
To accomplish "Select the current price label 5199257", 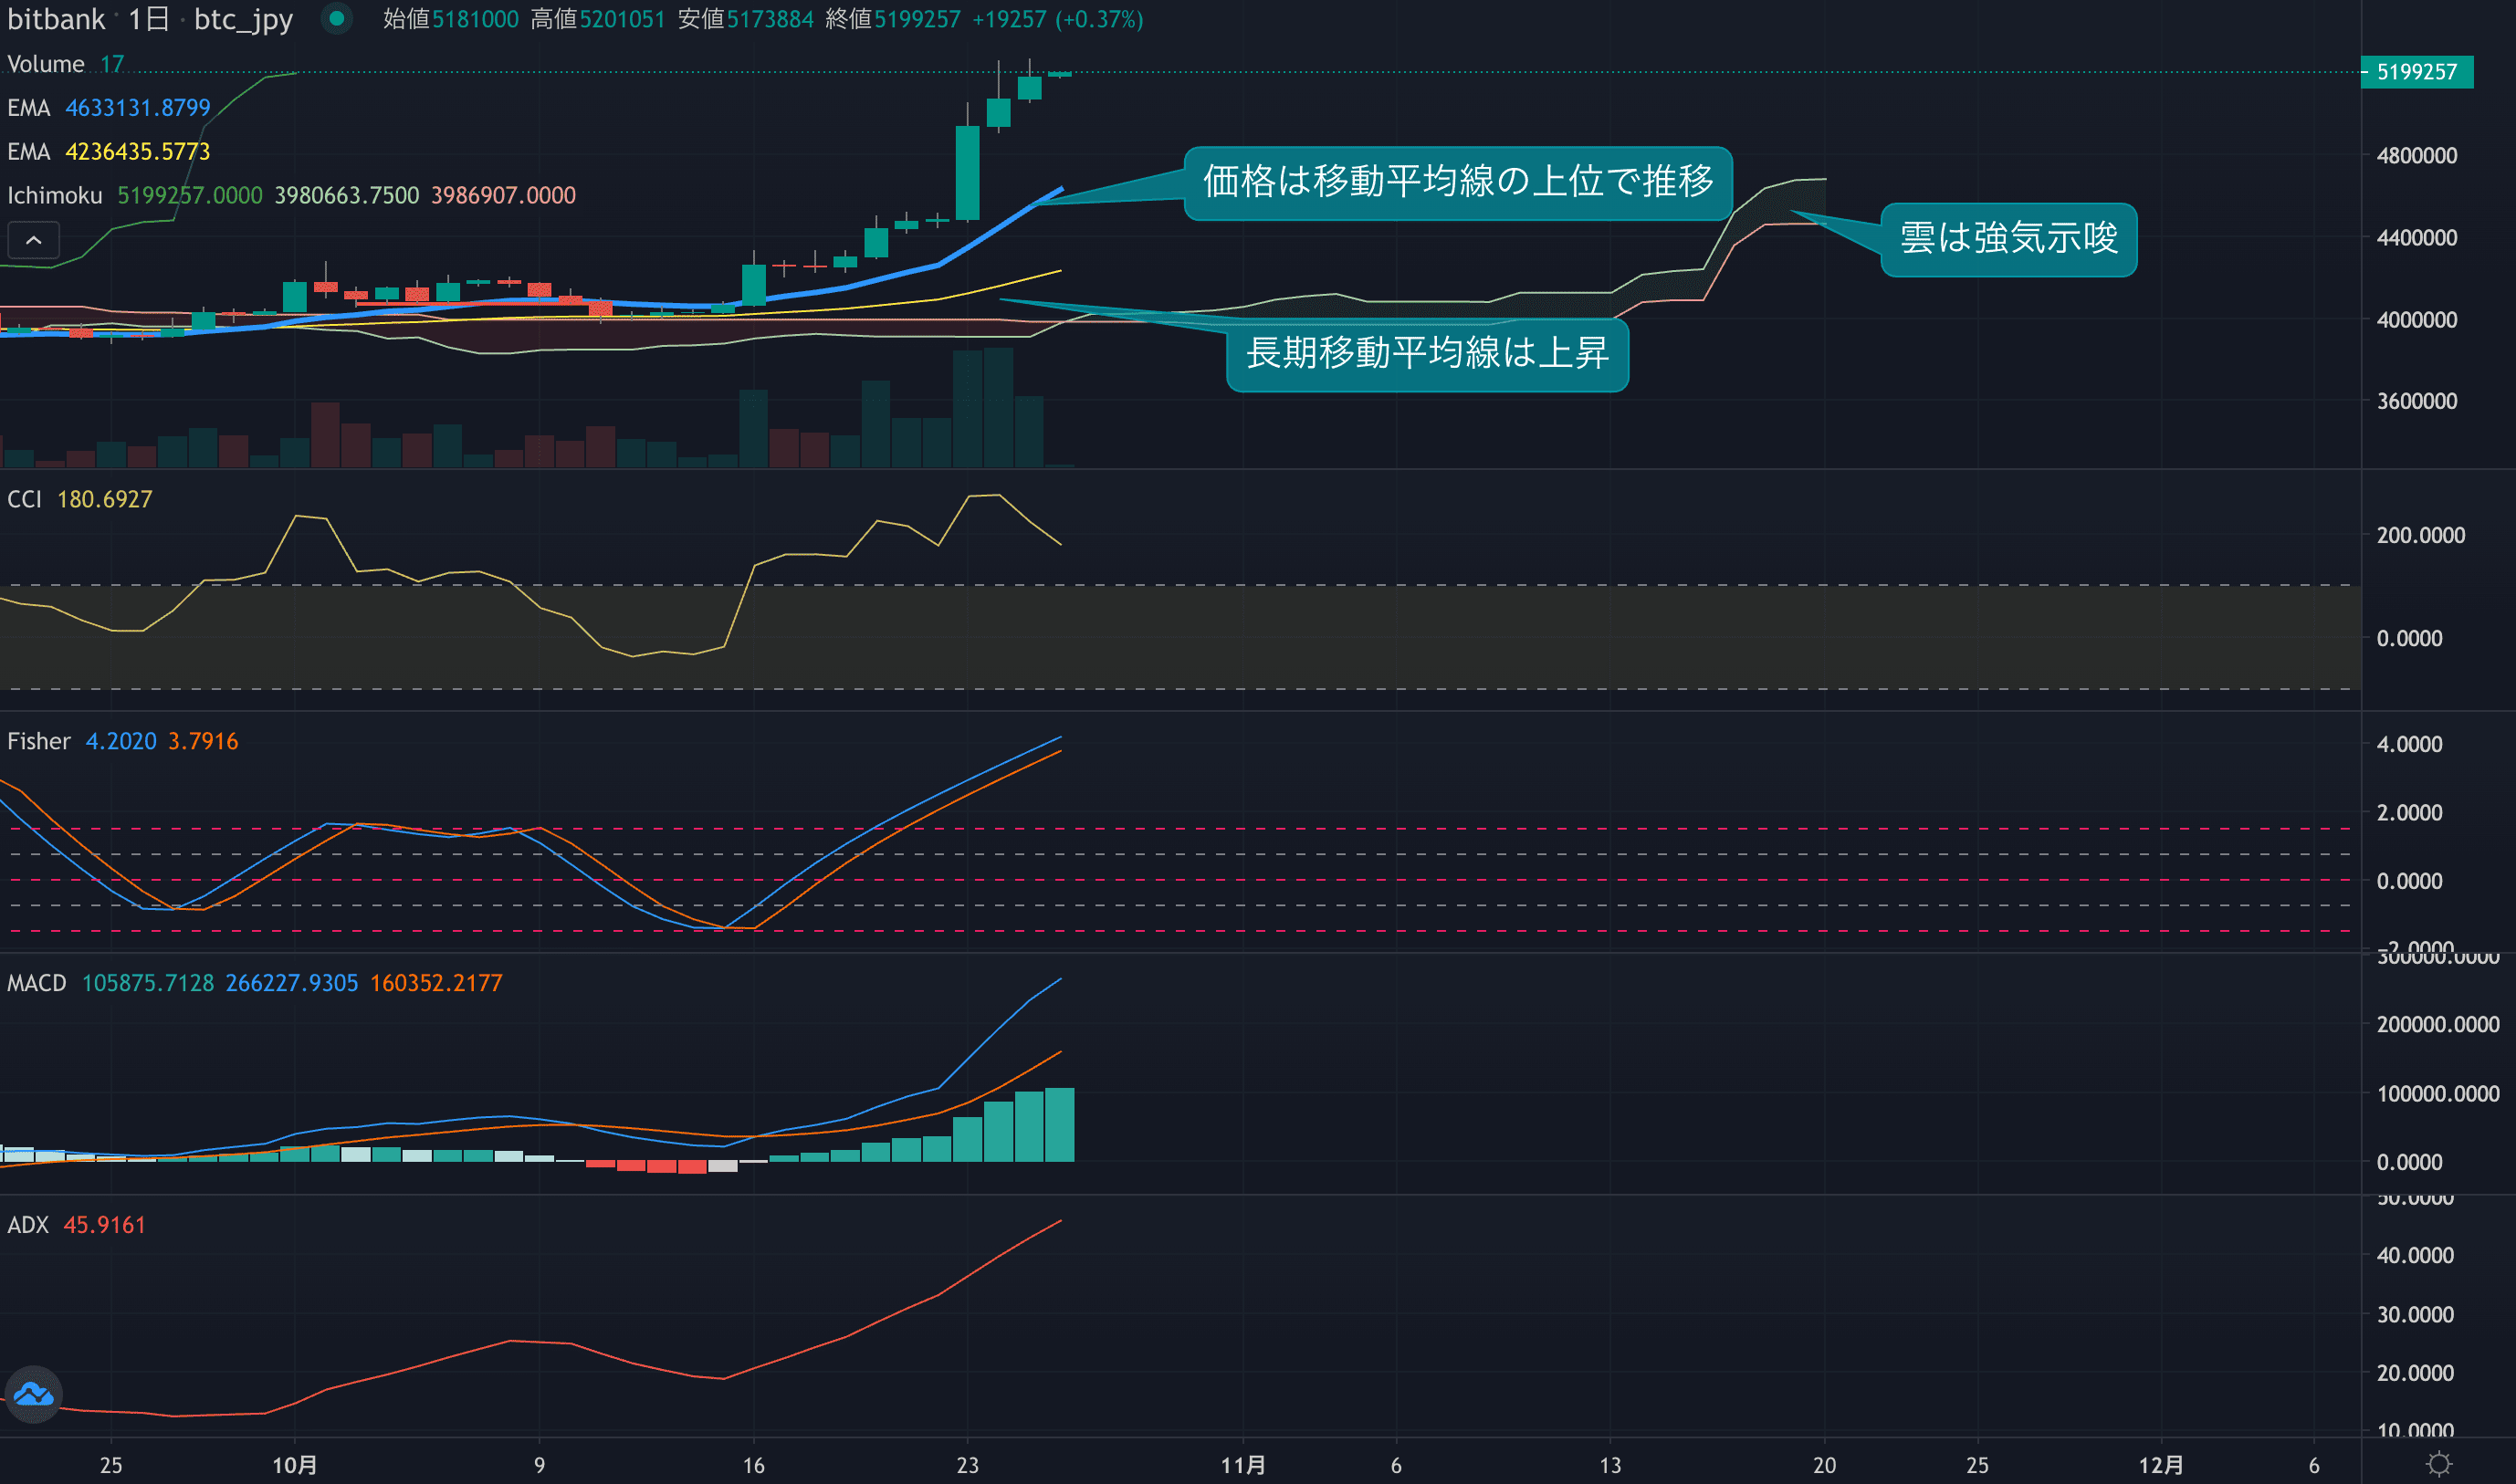I will pos(2416,72).
